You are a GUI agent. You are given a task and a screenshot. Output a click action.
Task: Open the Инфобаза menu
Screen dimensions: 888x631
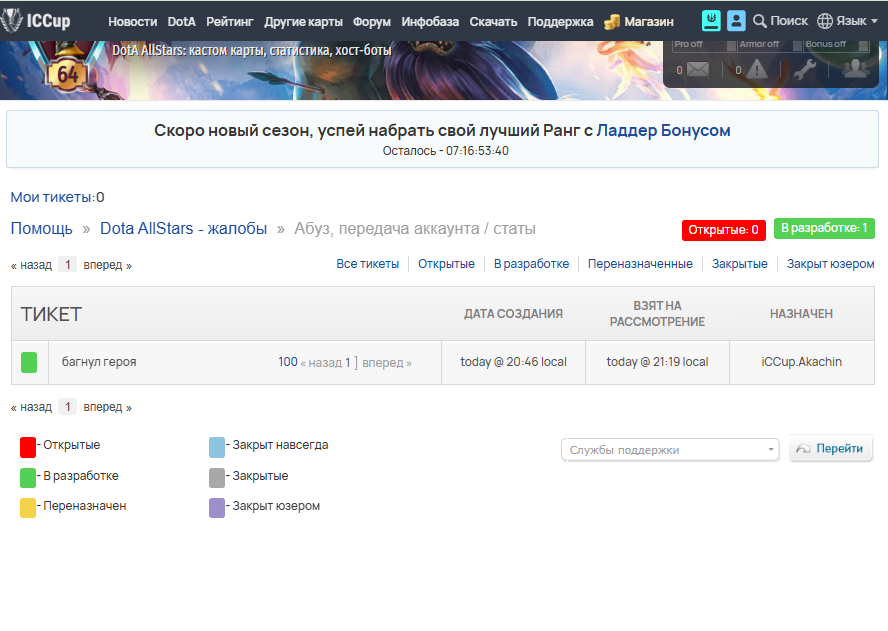[x=430, y=22]
